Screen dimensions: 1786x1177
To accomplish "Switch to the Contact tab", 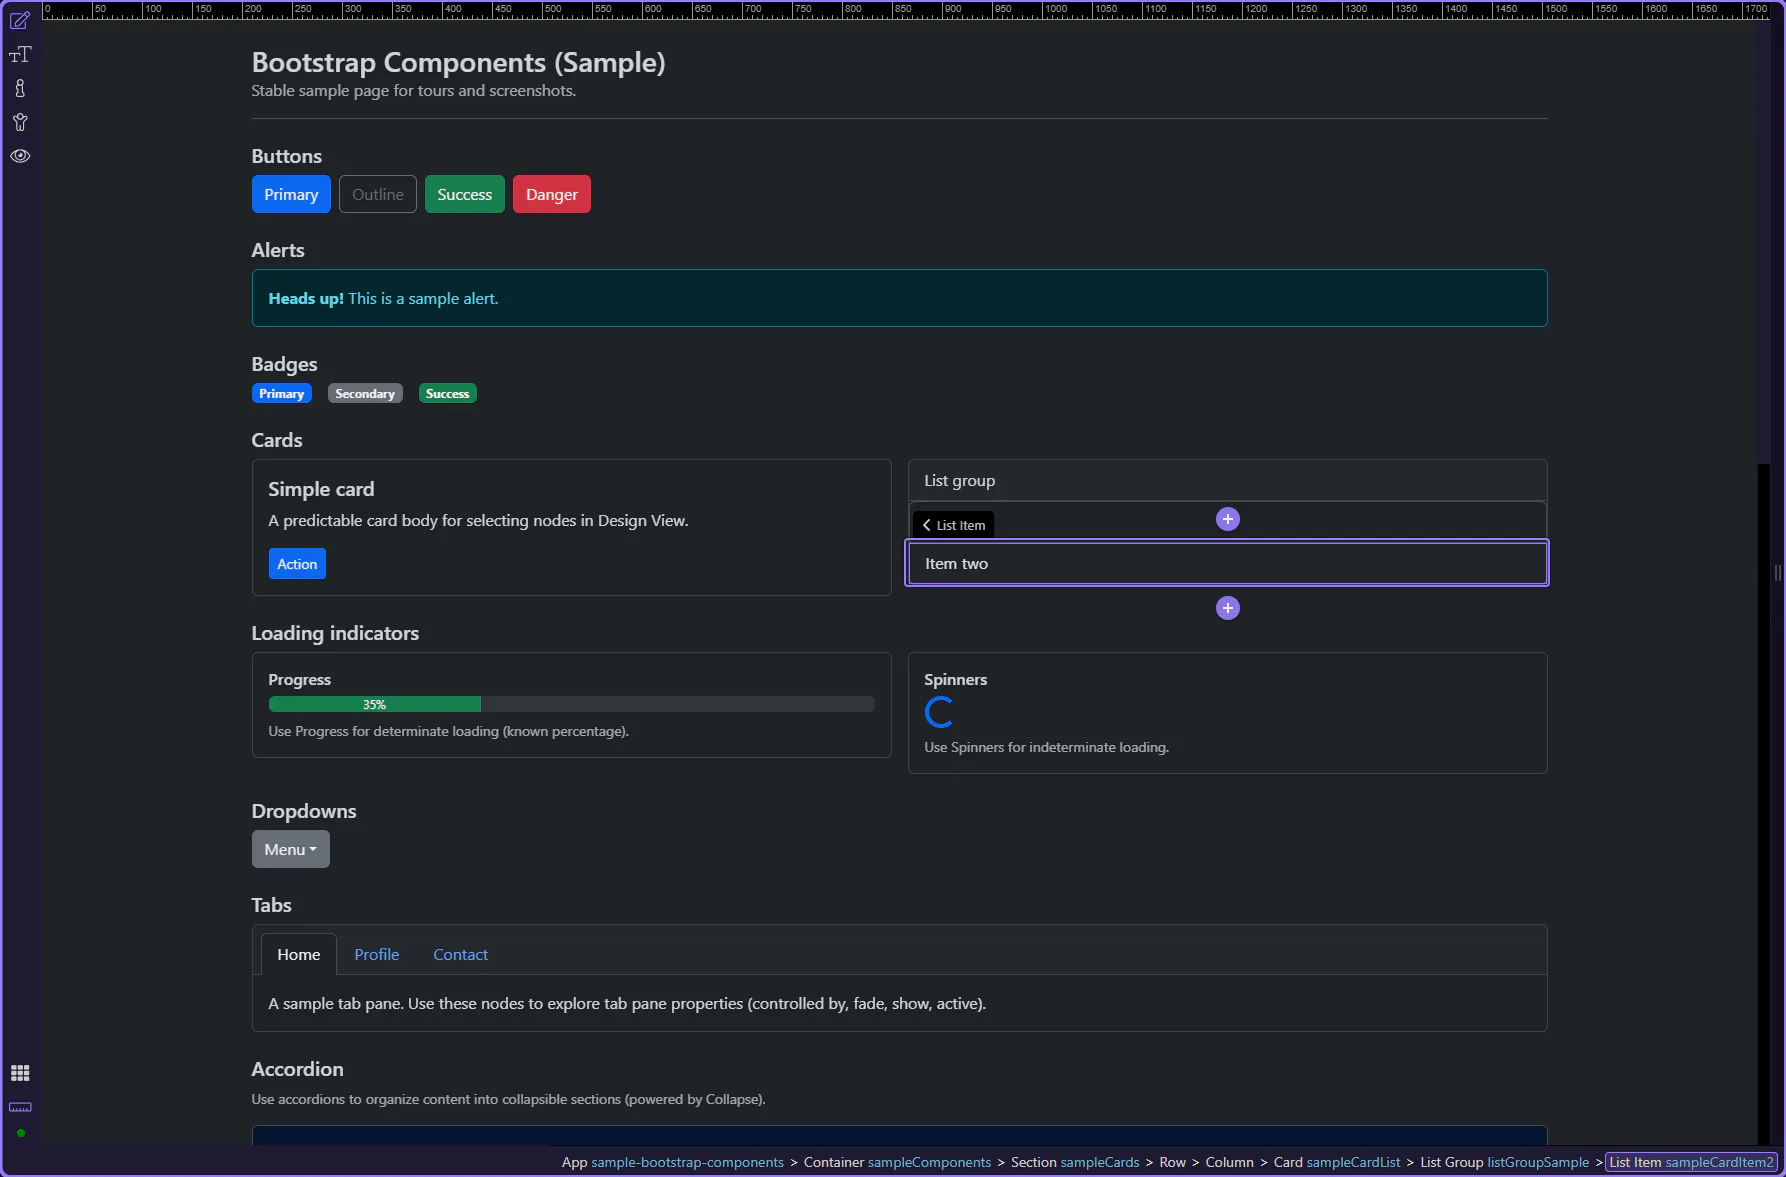I will click(x=460, y=955).
